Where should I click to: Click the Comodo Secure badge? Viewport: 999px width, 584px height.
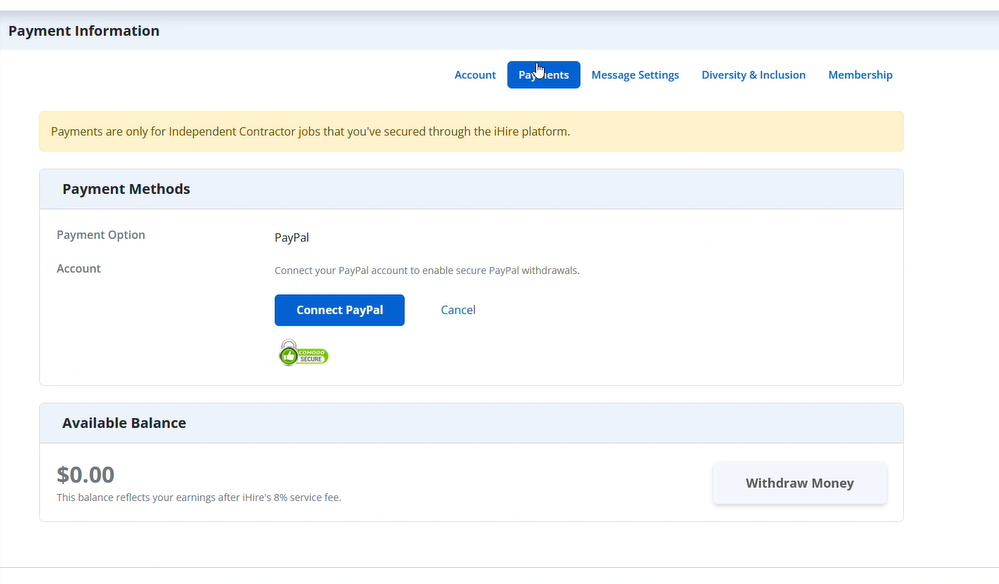pos(304,353)
